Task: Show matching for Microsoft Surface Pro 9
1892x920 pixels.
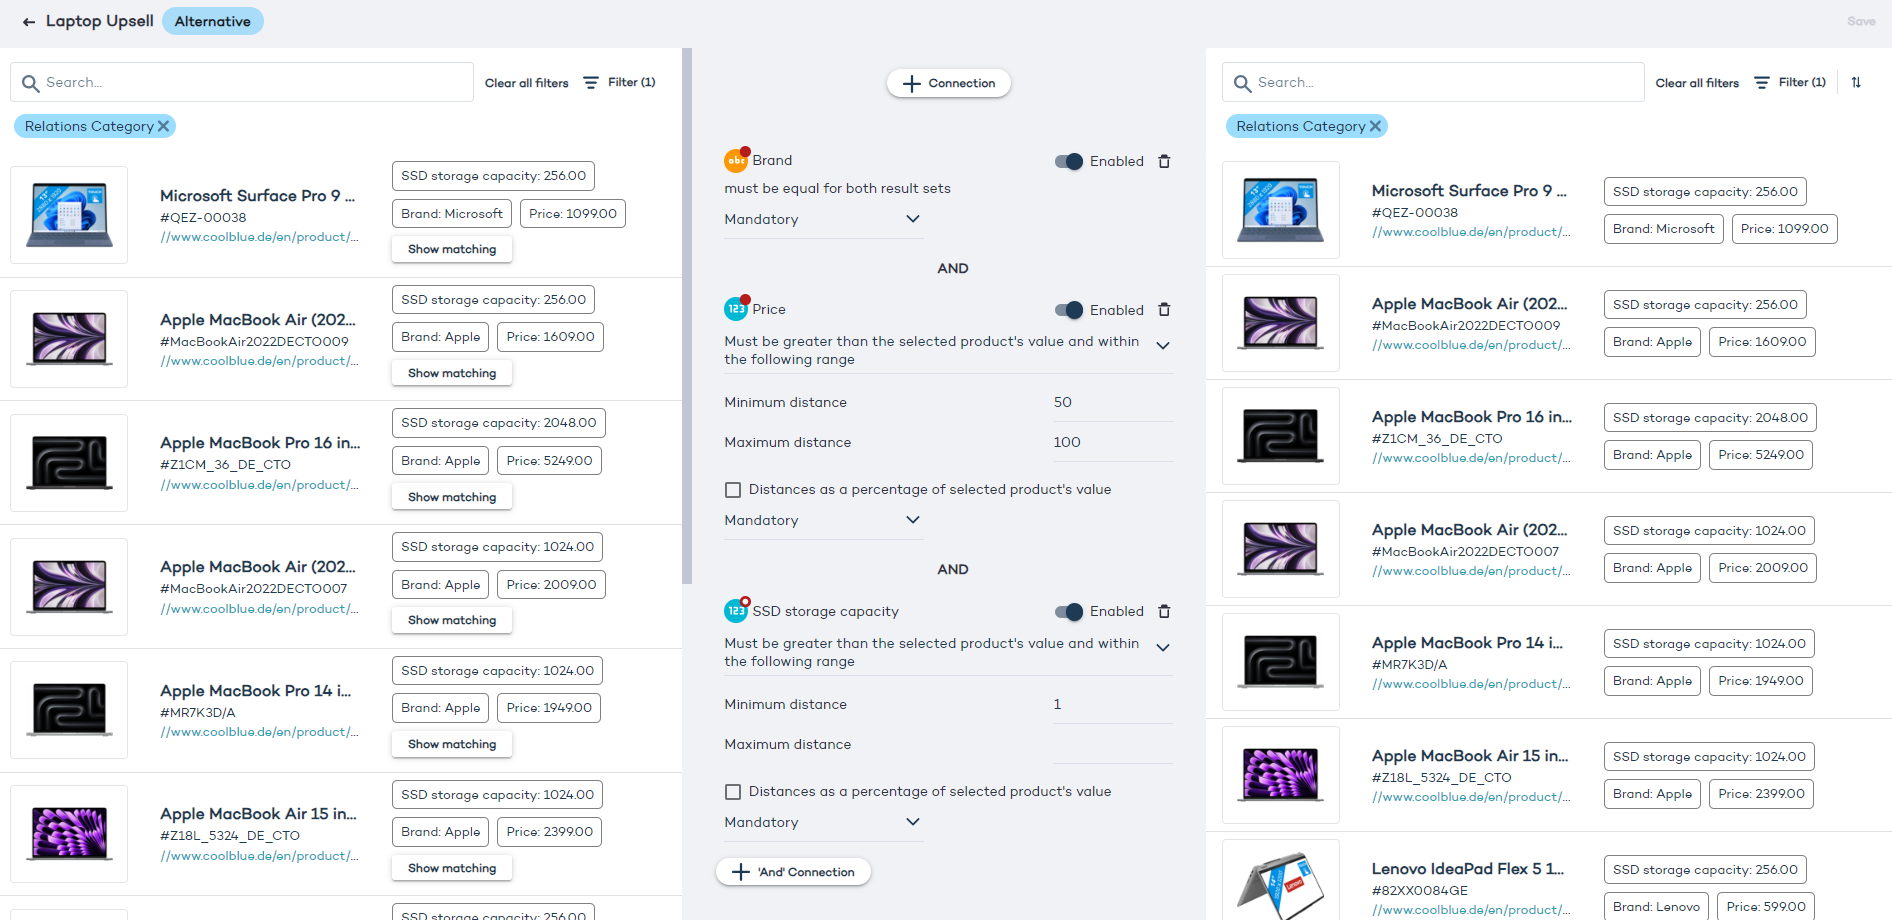Action: coord(452,249)
